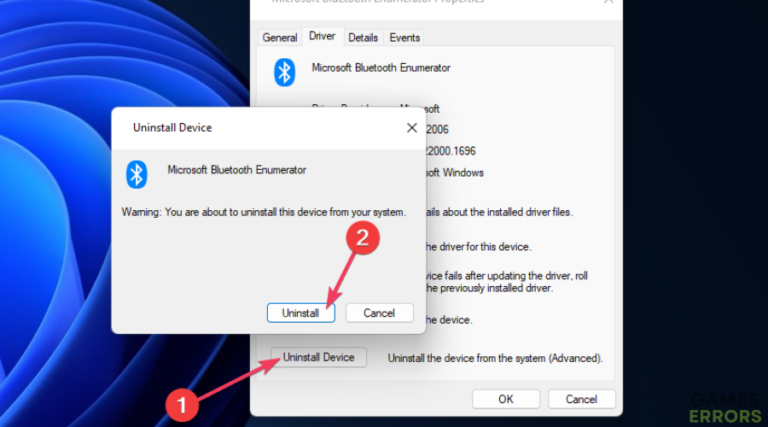Open the Details tab
The width and height of the screenshot is (768, 427).
[x=363, y=37]
